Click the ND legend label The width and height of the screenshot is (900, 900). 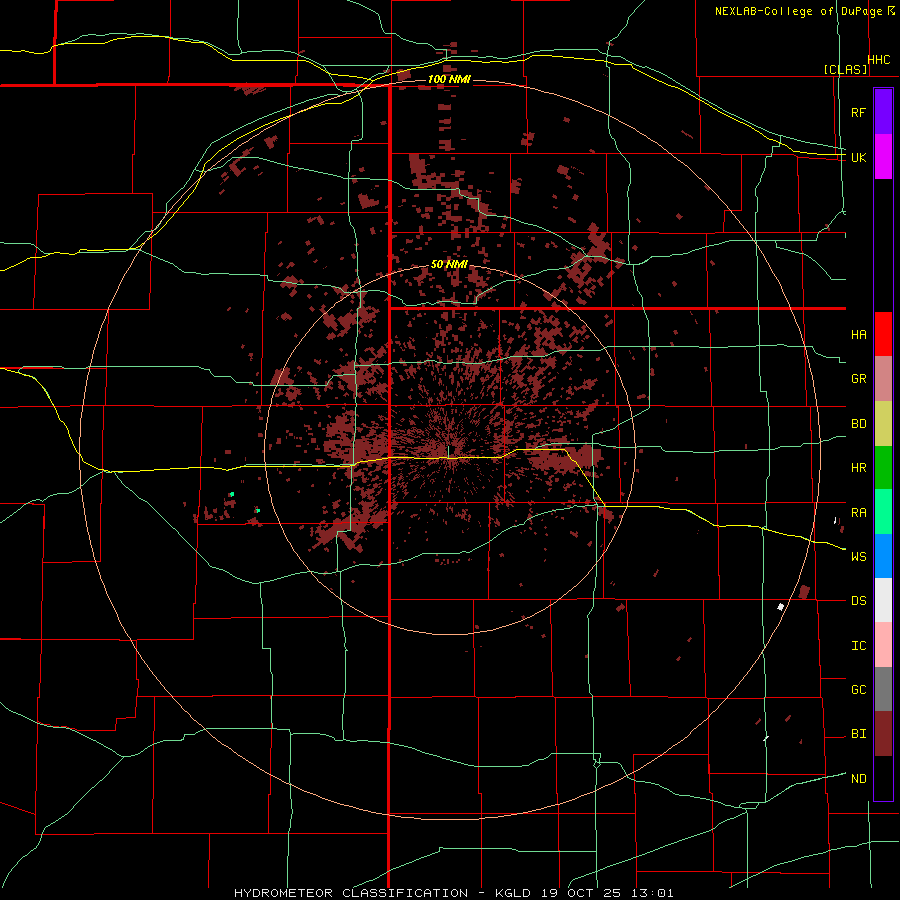point(859,779)
